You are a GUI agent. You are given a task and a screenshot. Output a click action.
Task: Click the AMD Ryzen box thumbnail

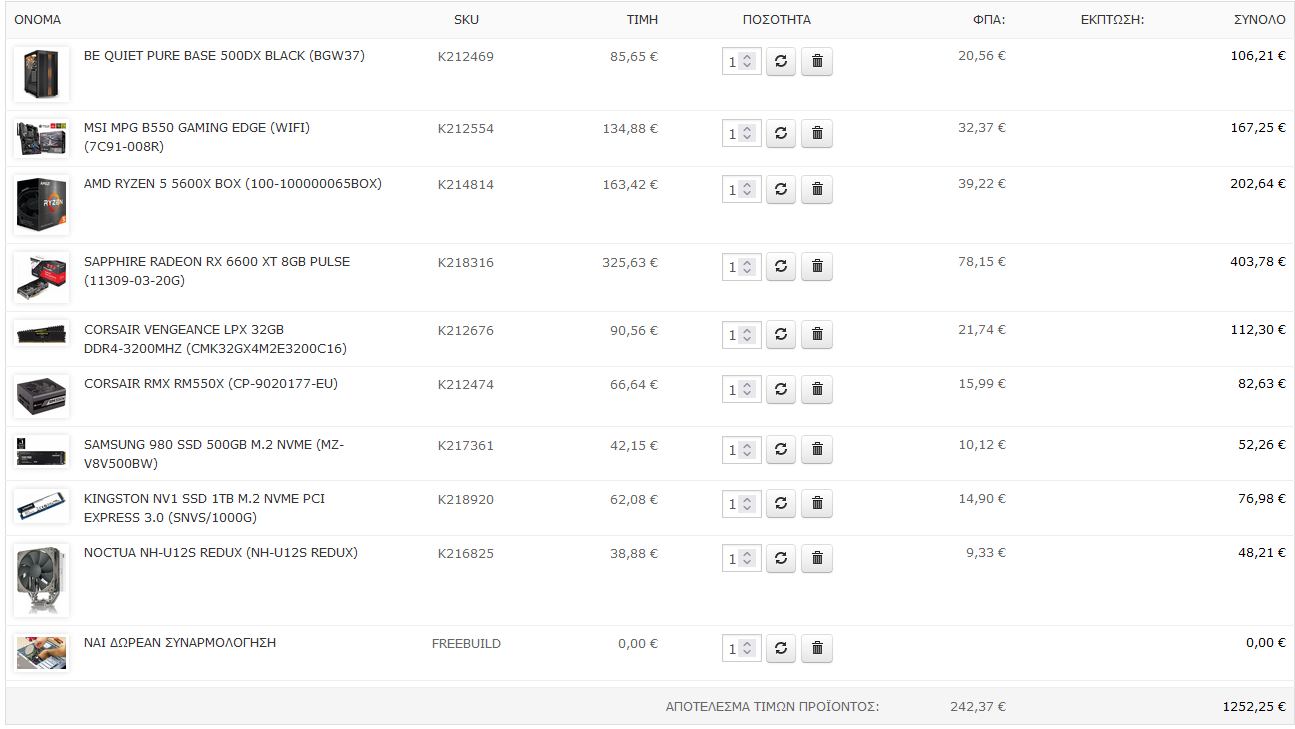41,204
